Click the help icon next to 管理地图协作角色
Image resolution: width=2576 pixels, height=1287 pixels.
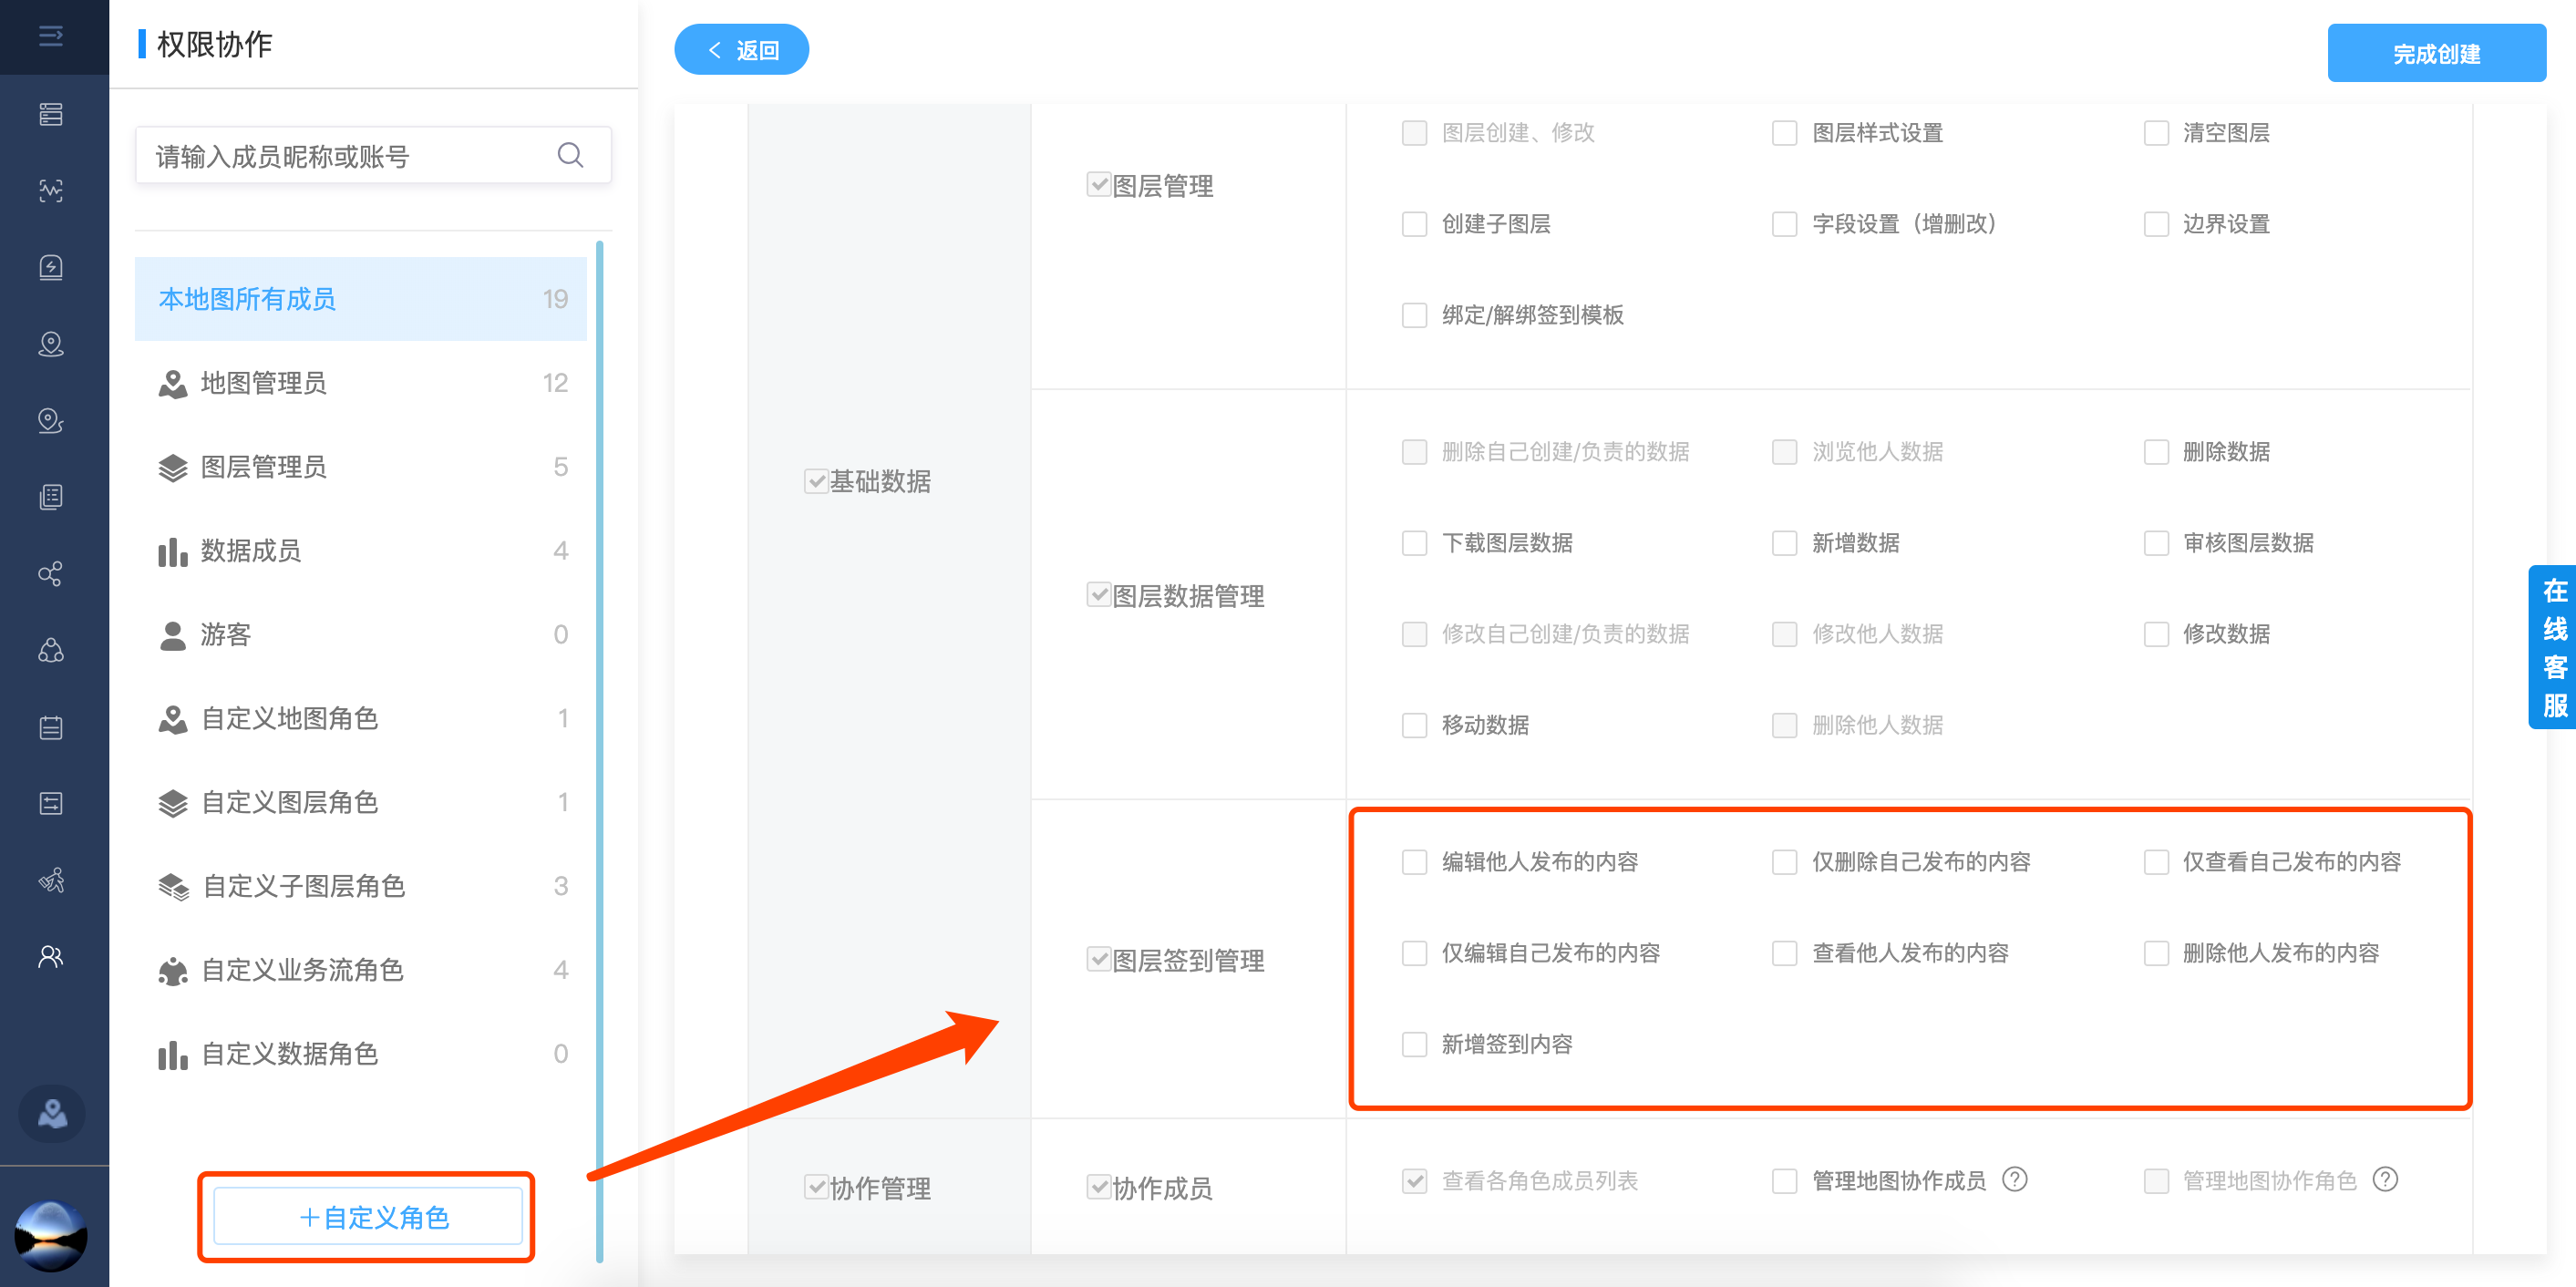click(2386, 1180)
